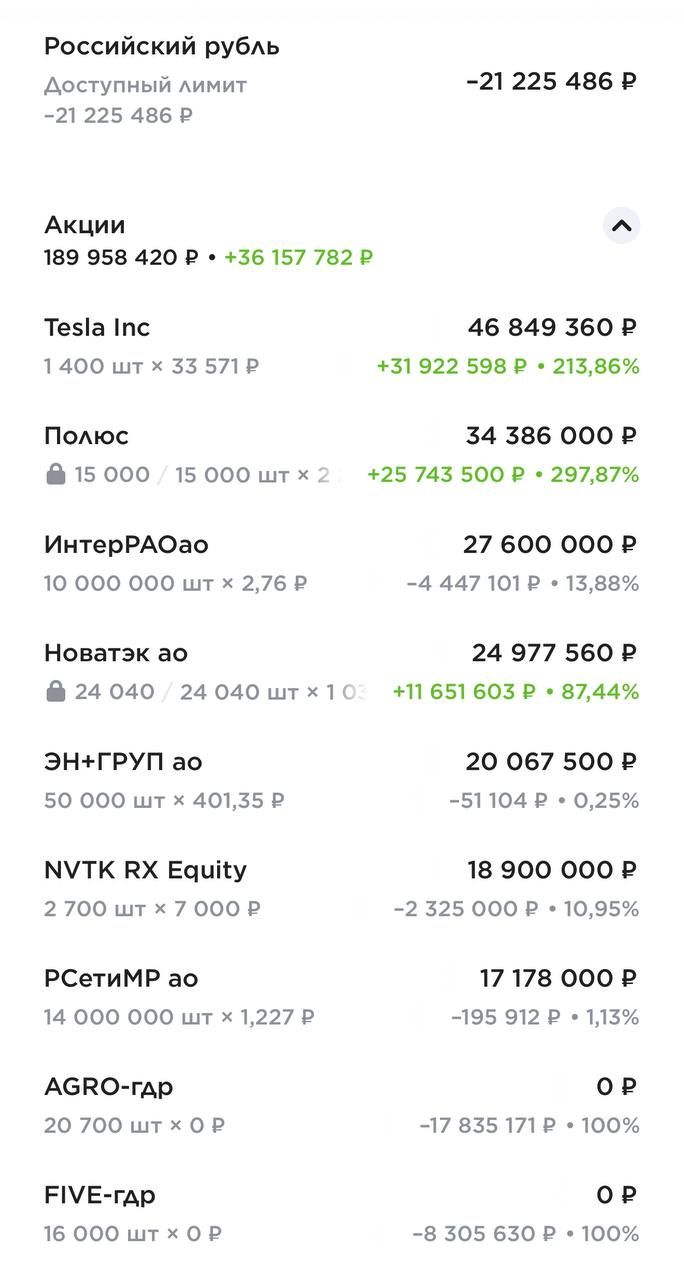684x1280 pixels.
Task: Tap Tesla profit +31 922 598 ₽ value
Action: 451,367
